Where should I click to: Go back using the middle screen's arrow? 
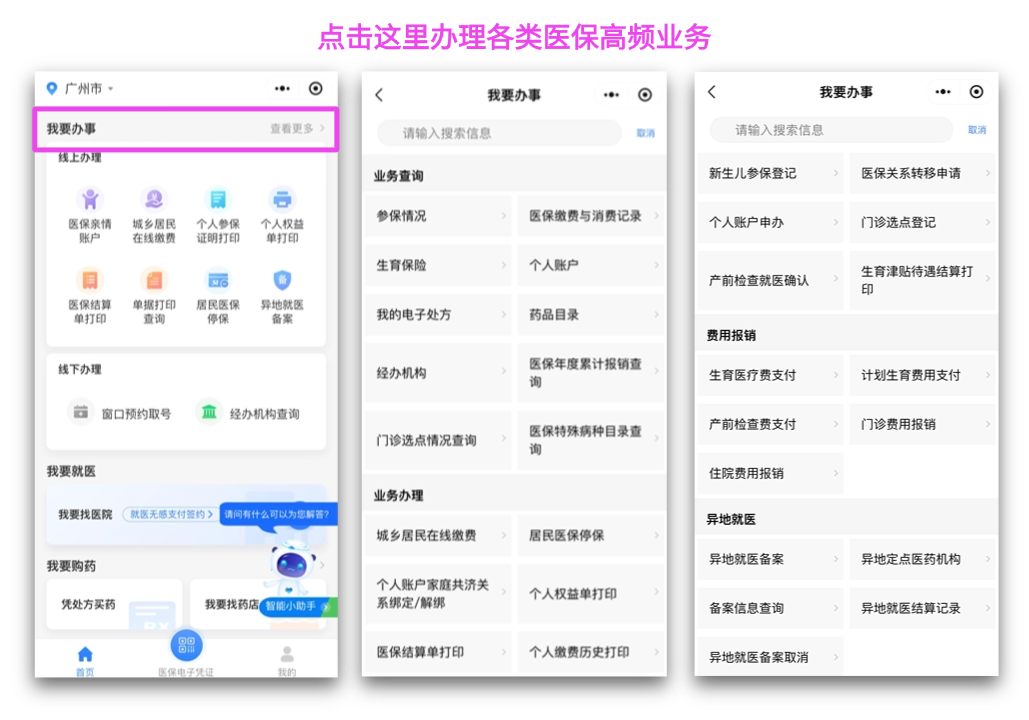point(379,95)
